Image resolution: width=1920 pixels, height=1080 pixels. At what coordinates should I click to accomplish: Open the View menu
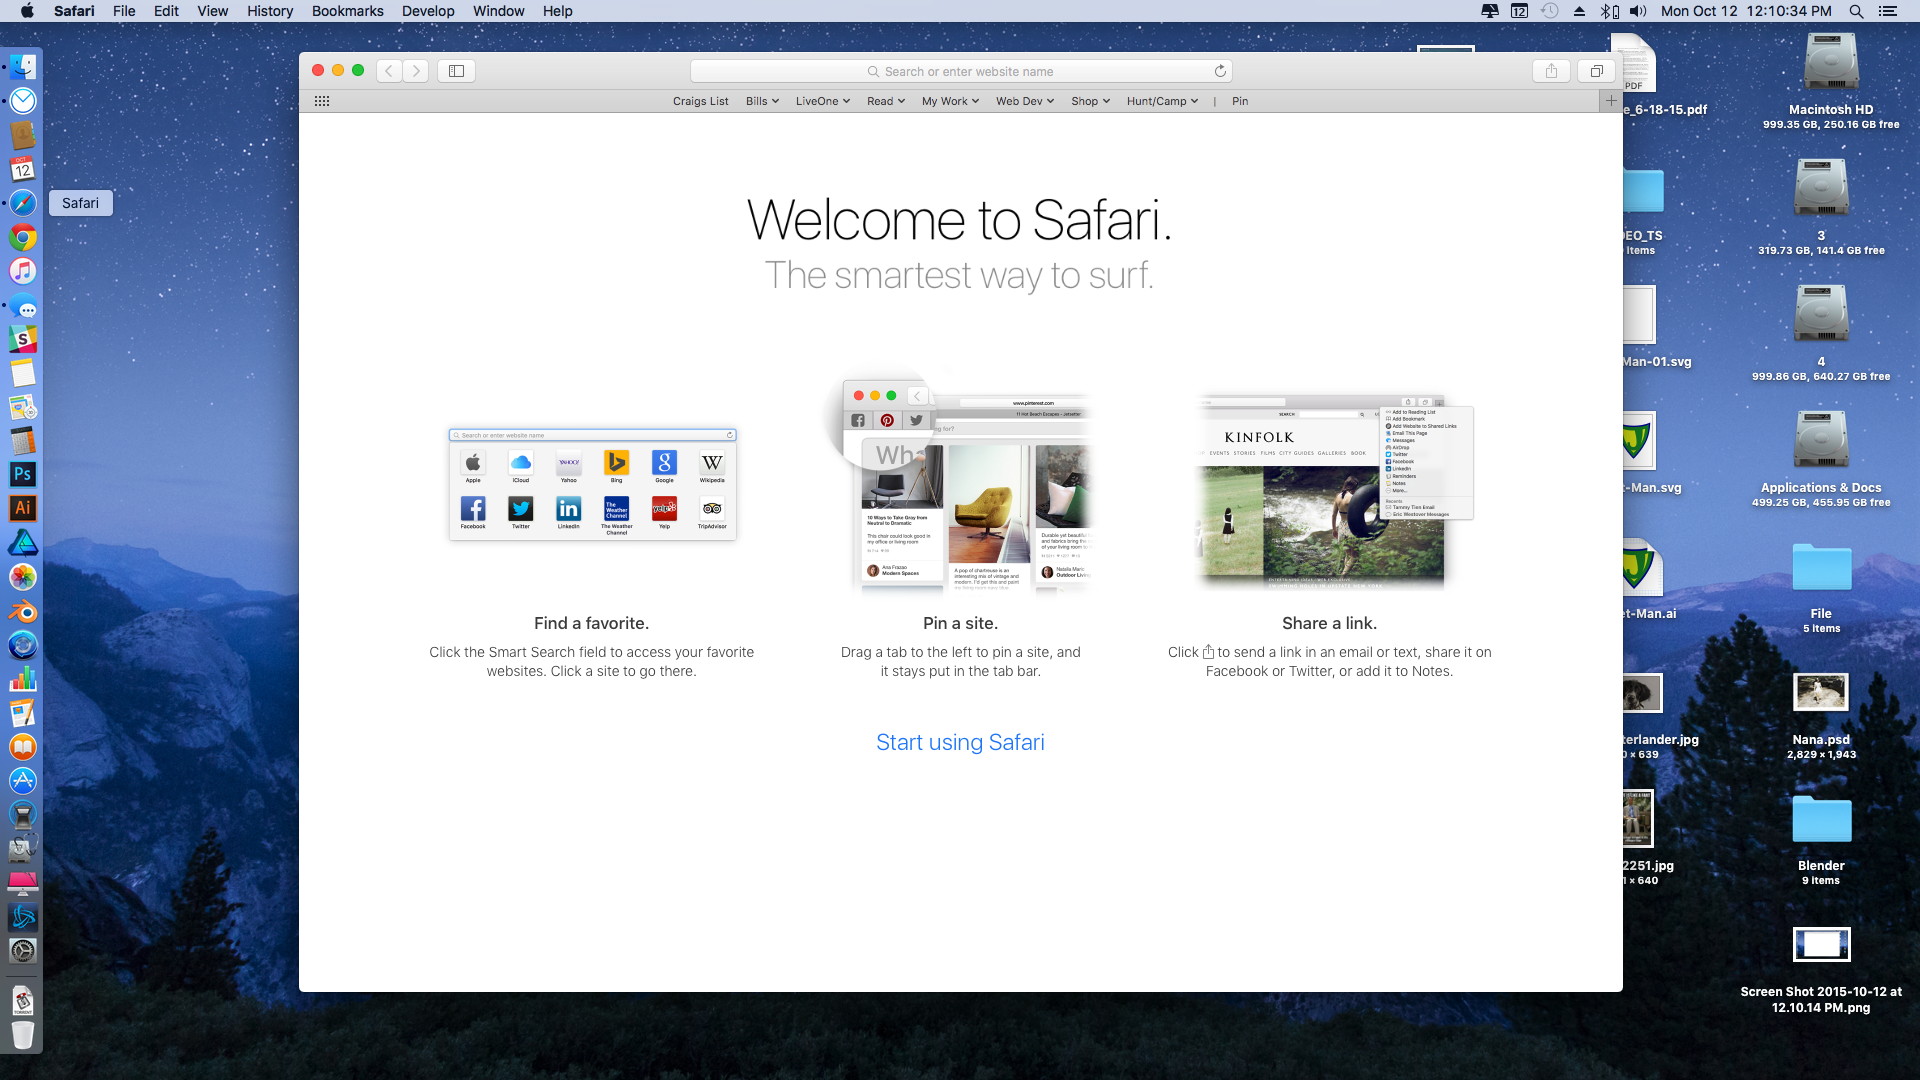pyautogui.click(x=212, y=11)
